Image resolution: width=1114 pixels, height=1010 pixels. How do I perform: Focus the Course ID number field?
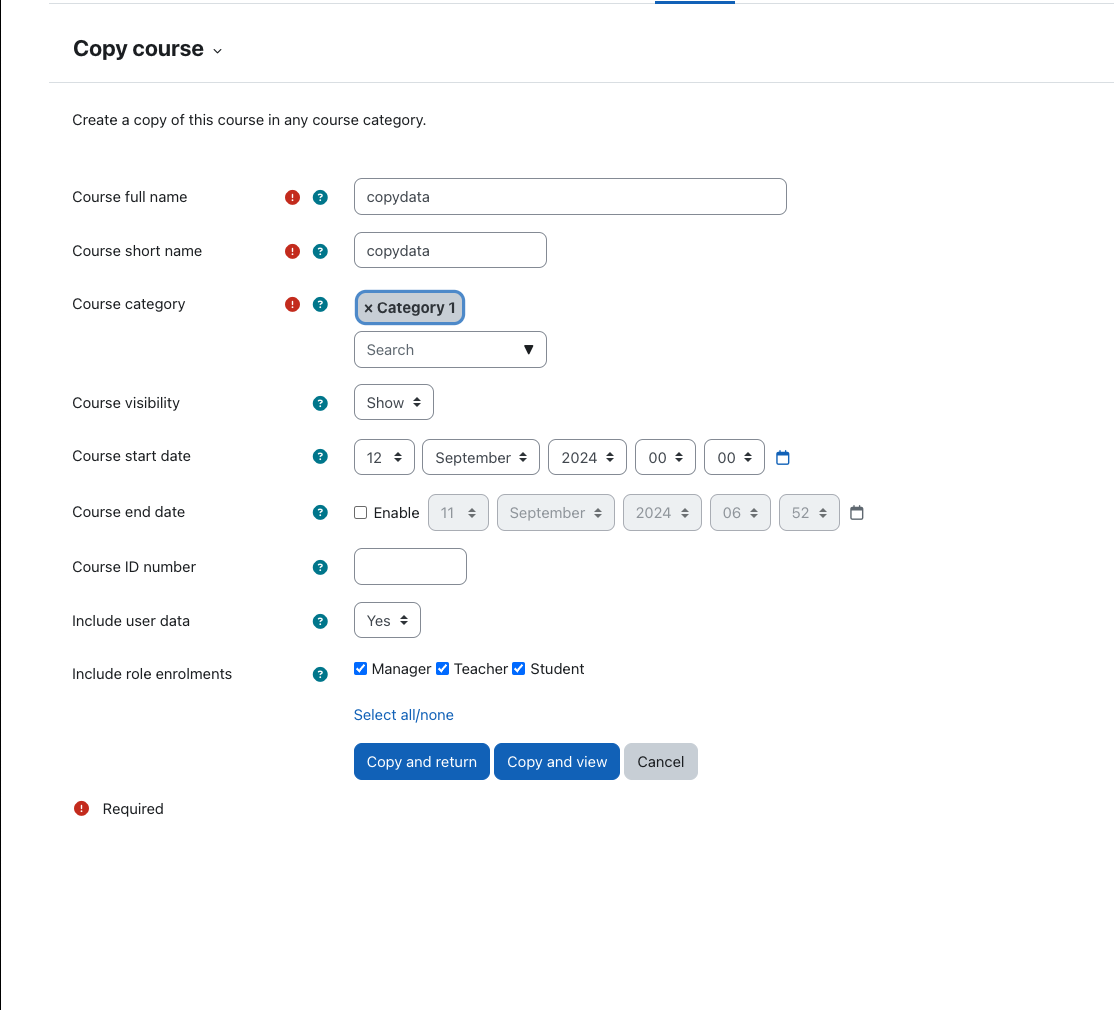point(411,567)
